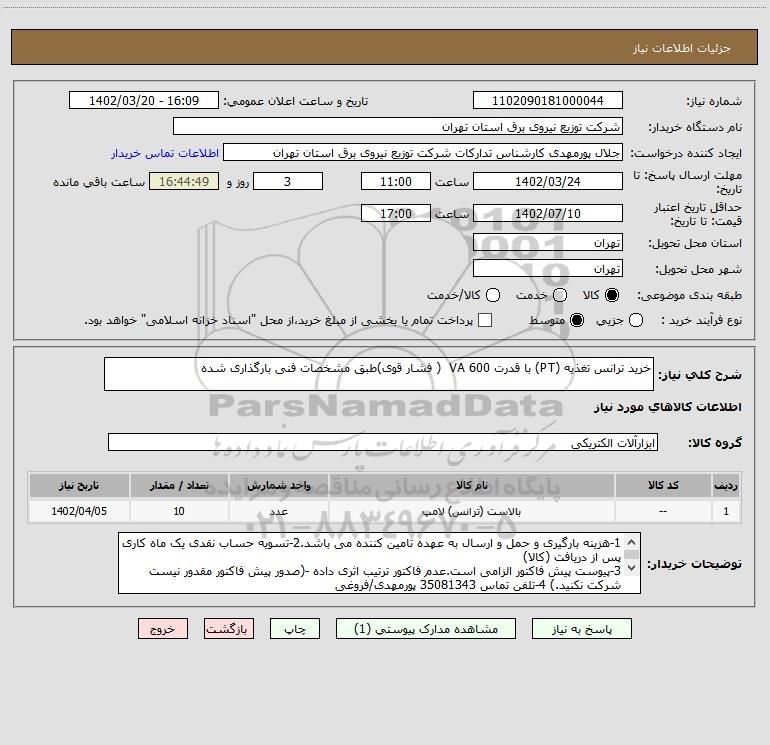770x745 pixels.
Task: Click the توضیحات خریدار text area
Action: (x=379, y=563)
